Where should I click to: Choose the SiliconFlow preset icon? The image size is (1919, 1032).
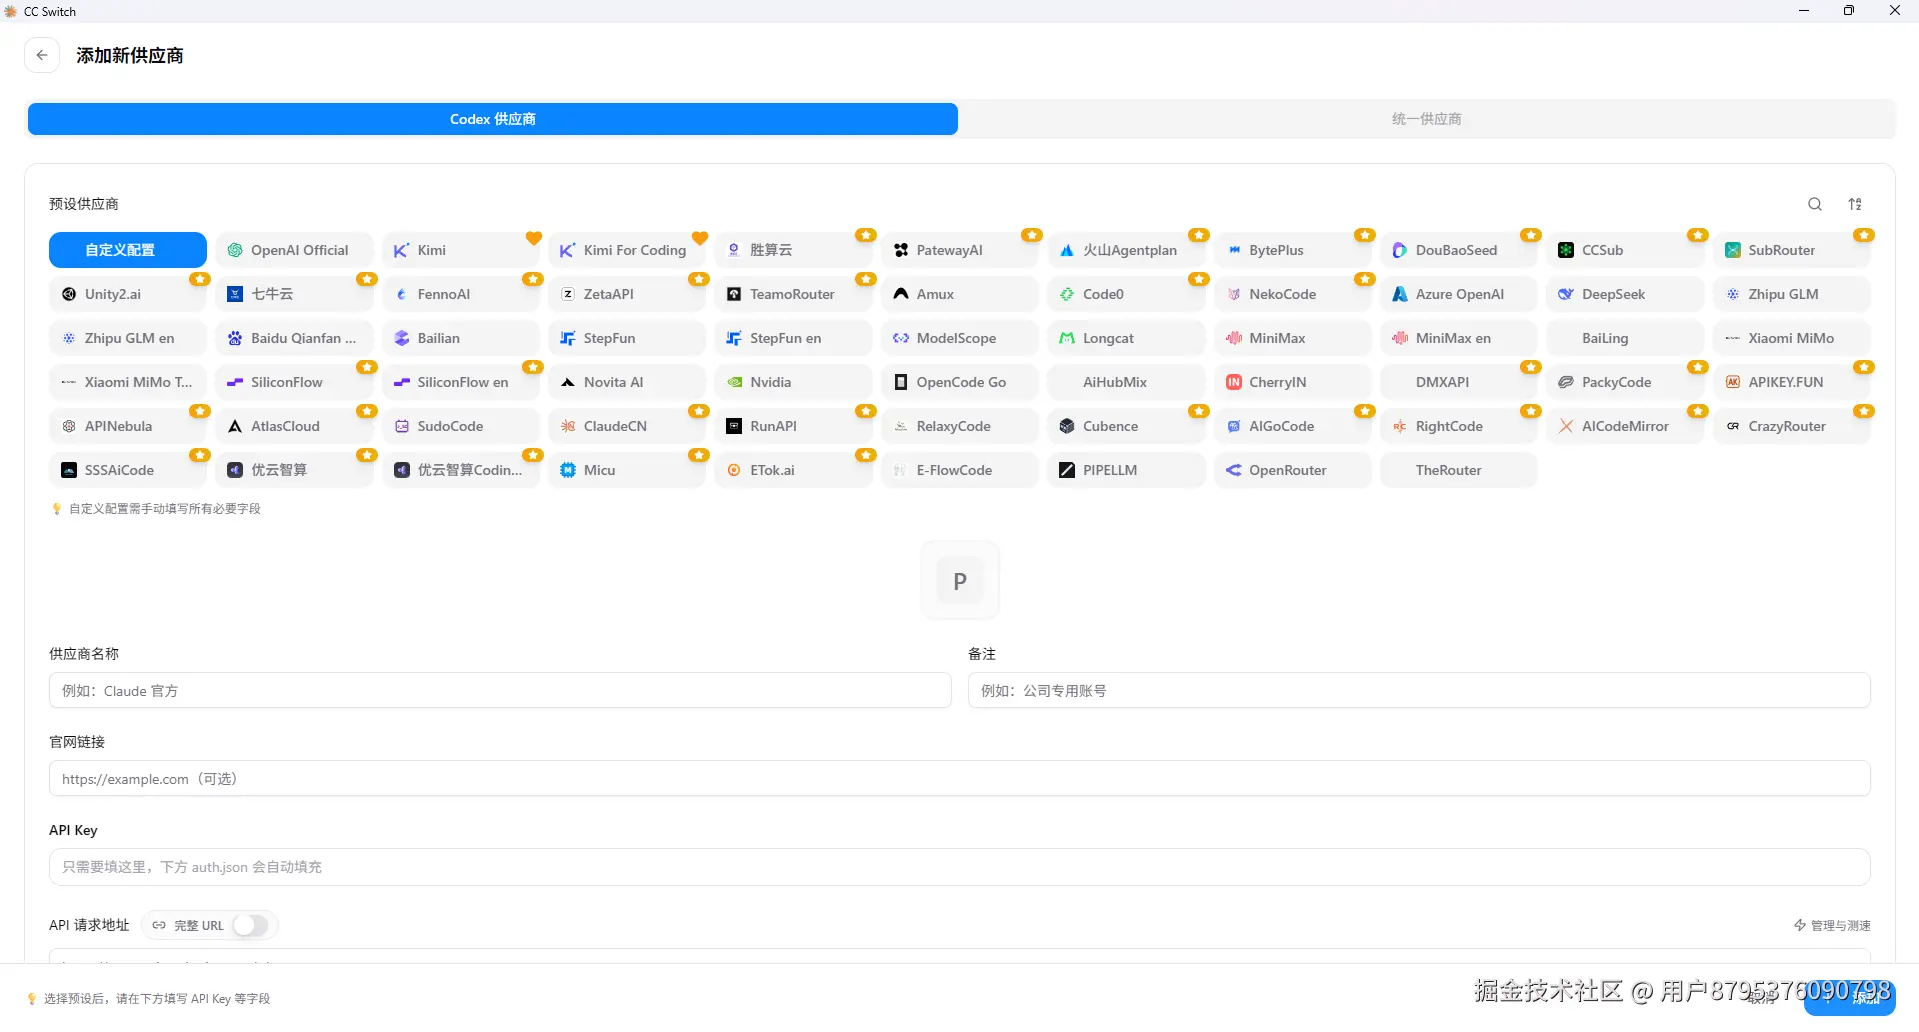click(x=235, y=382)
